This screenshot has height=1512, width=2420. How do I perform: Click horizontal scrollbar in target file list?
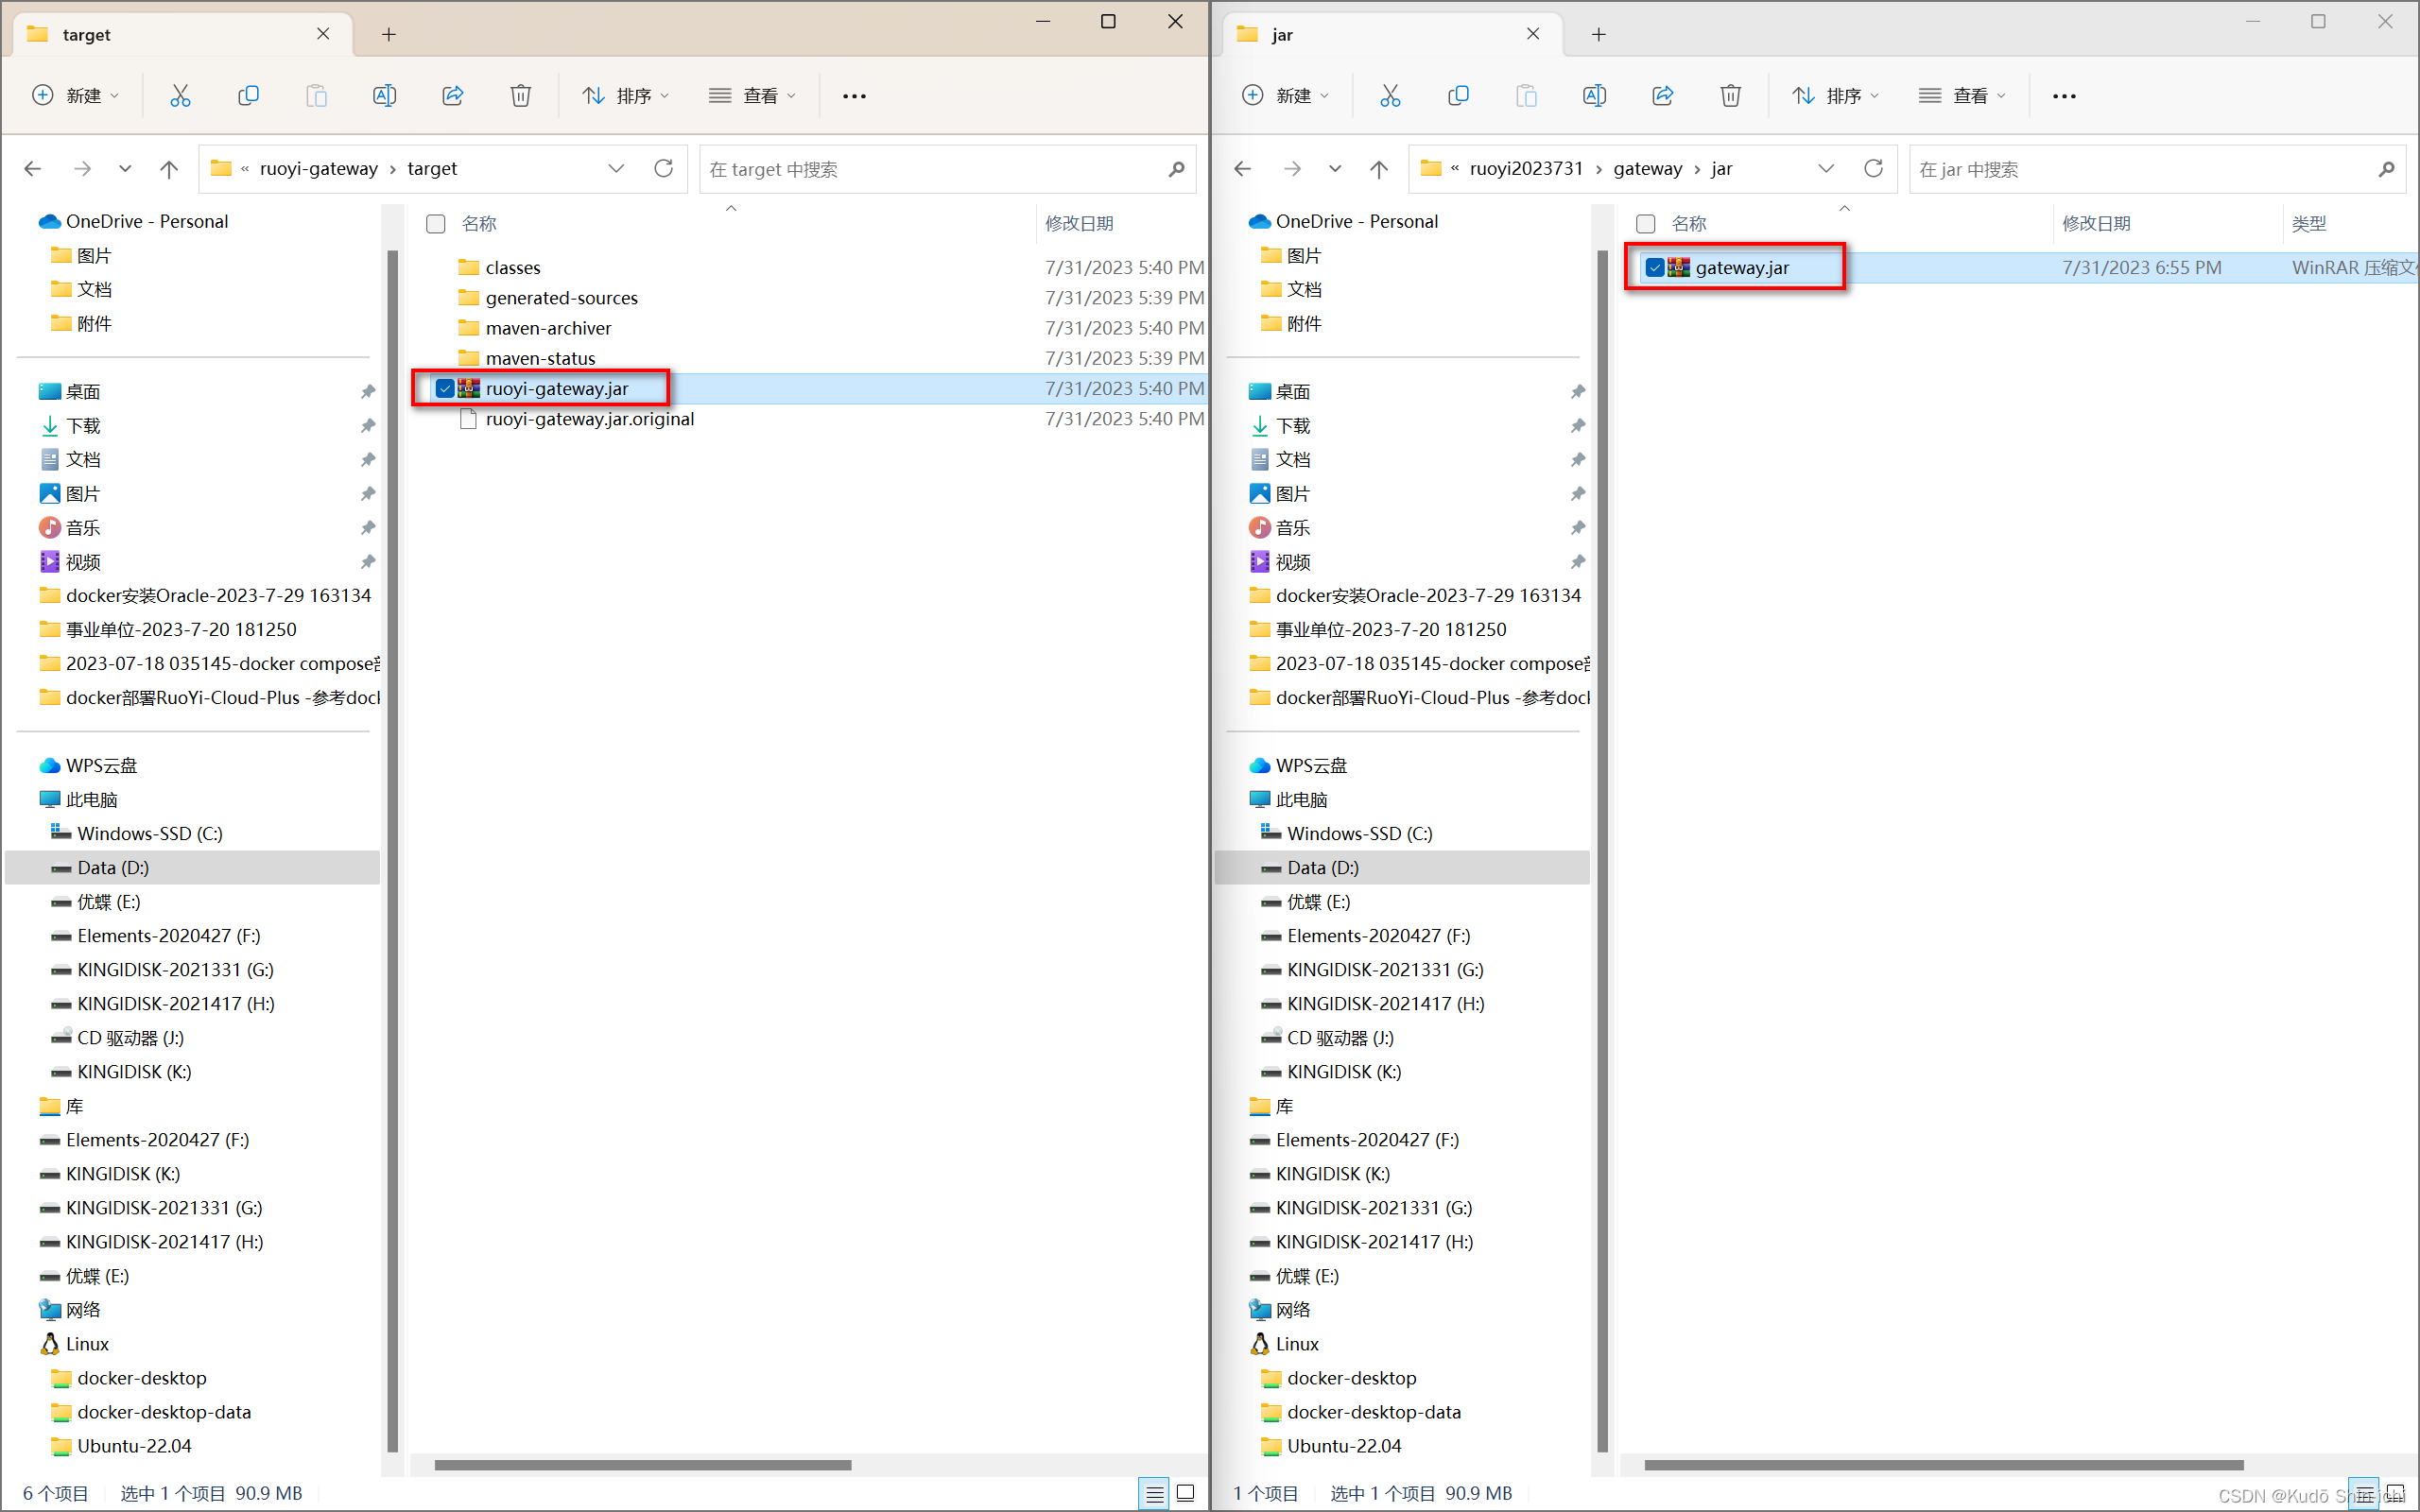(642, 1465)
